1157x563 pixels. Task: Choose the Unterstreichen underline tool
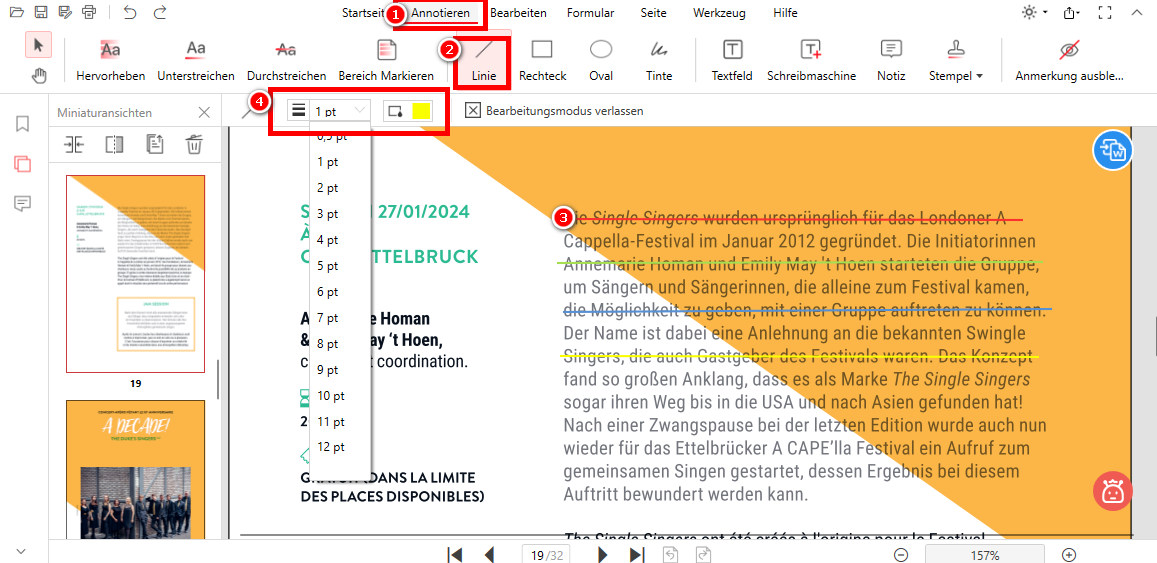pos(196,61)
